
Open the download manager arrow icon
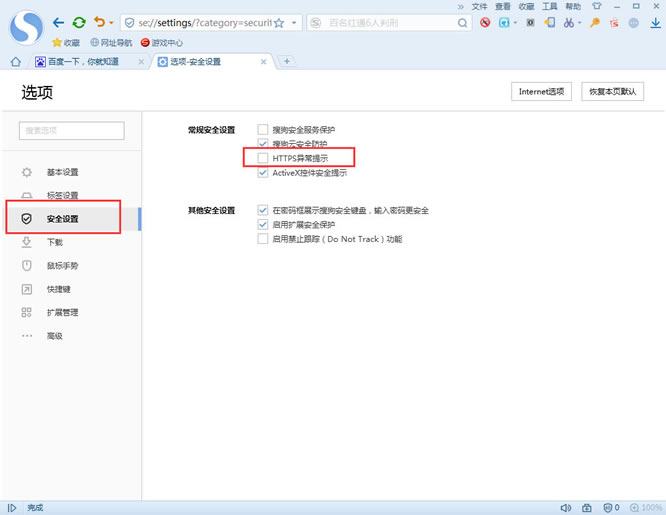(x=655, y=23)
